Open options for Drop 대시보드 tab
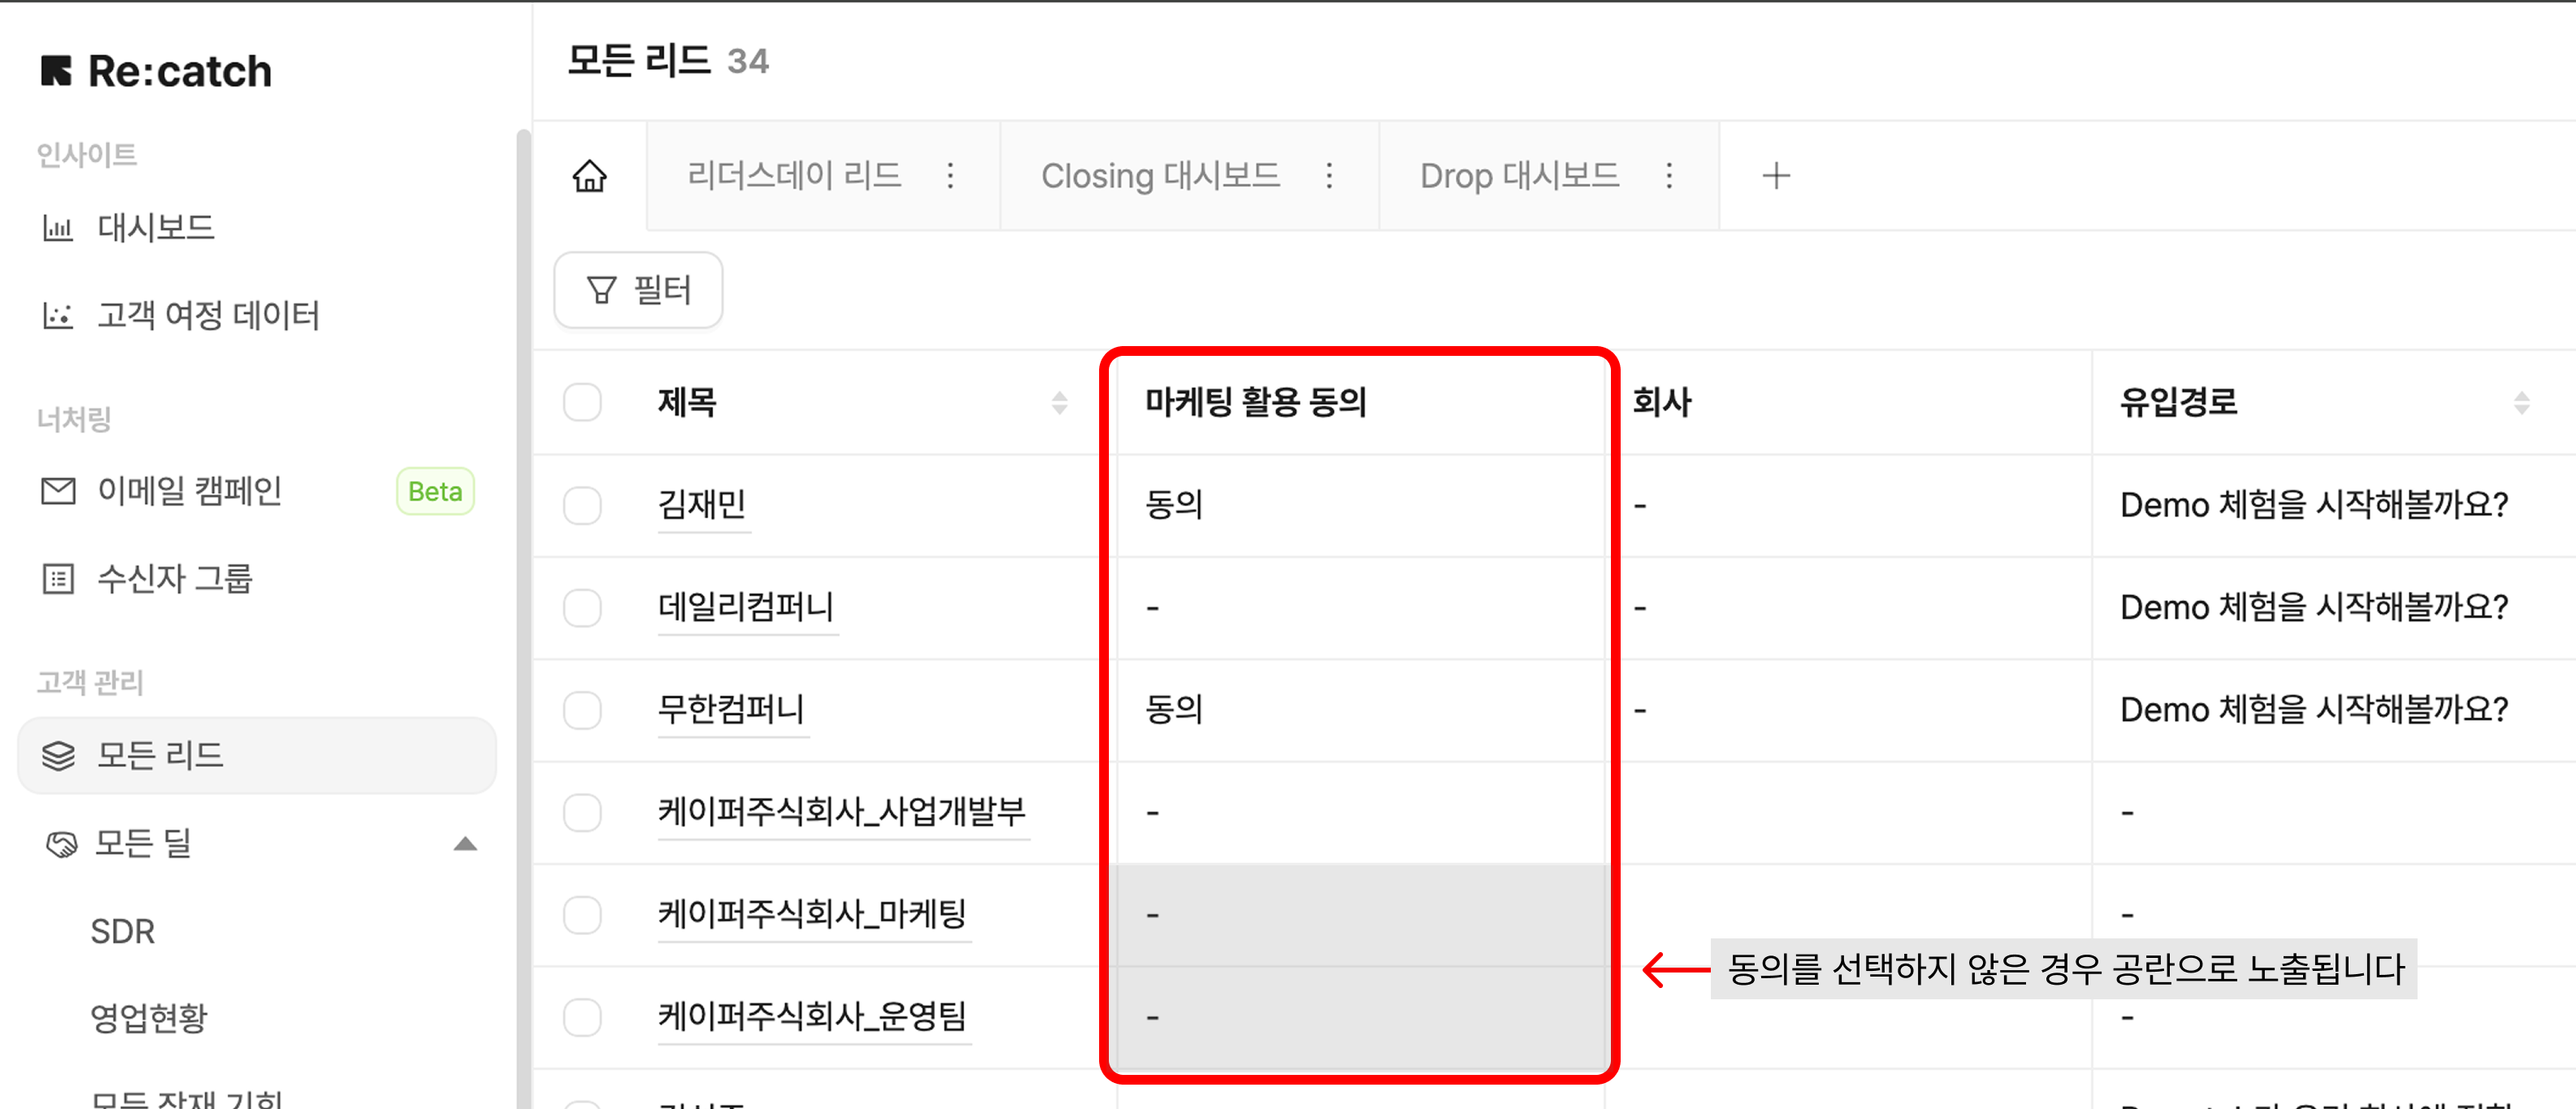 (1669, 176)
